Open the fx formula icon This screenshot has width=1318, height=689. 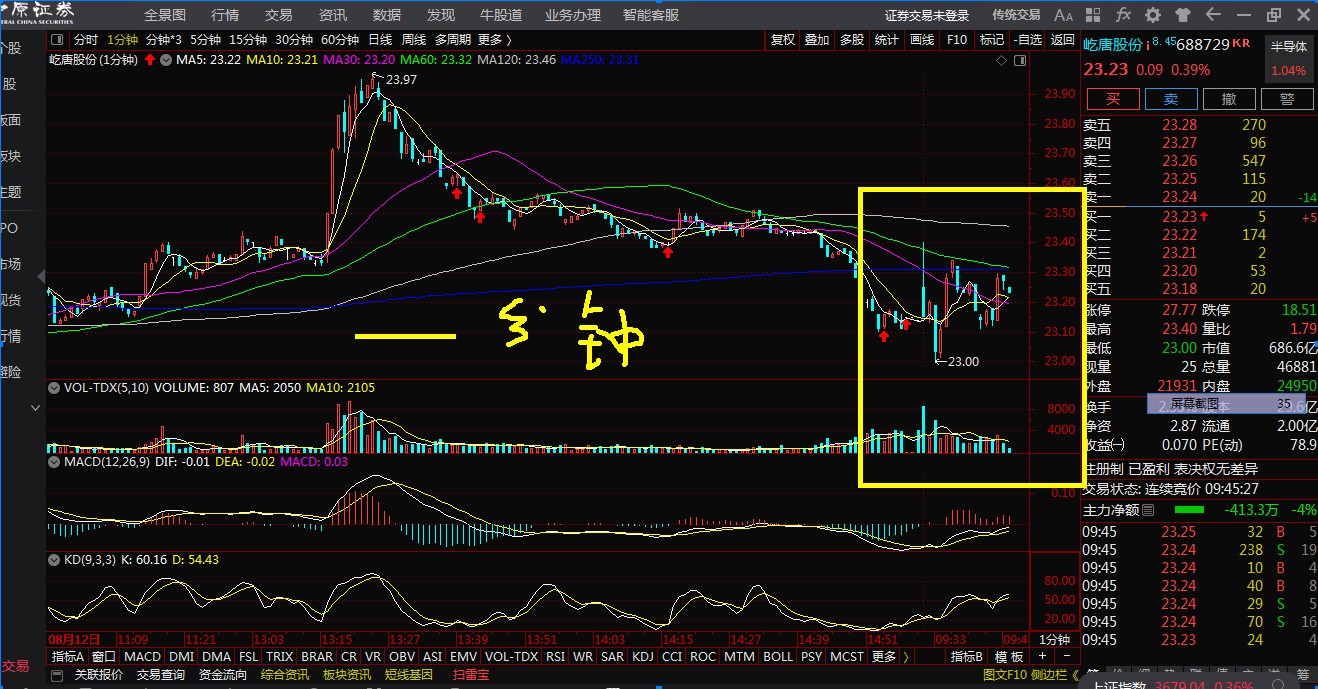tap(1123, 15)
